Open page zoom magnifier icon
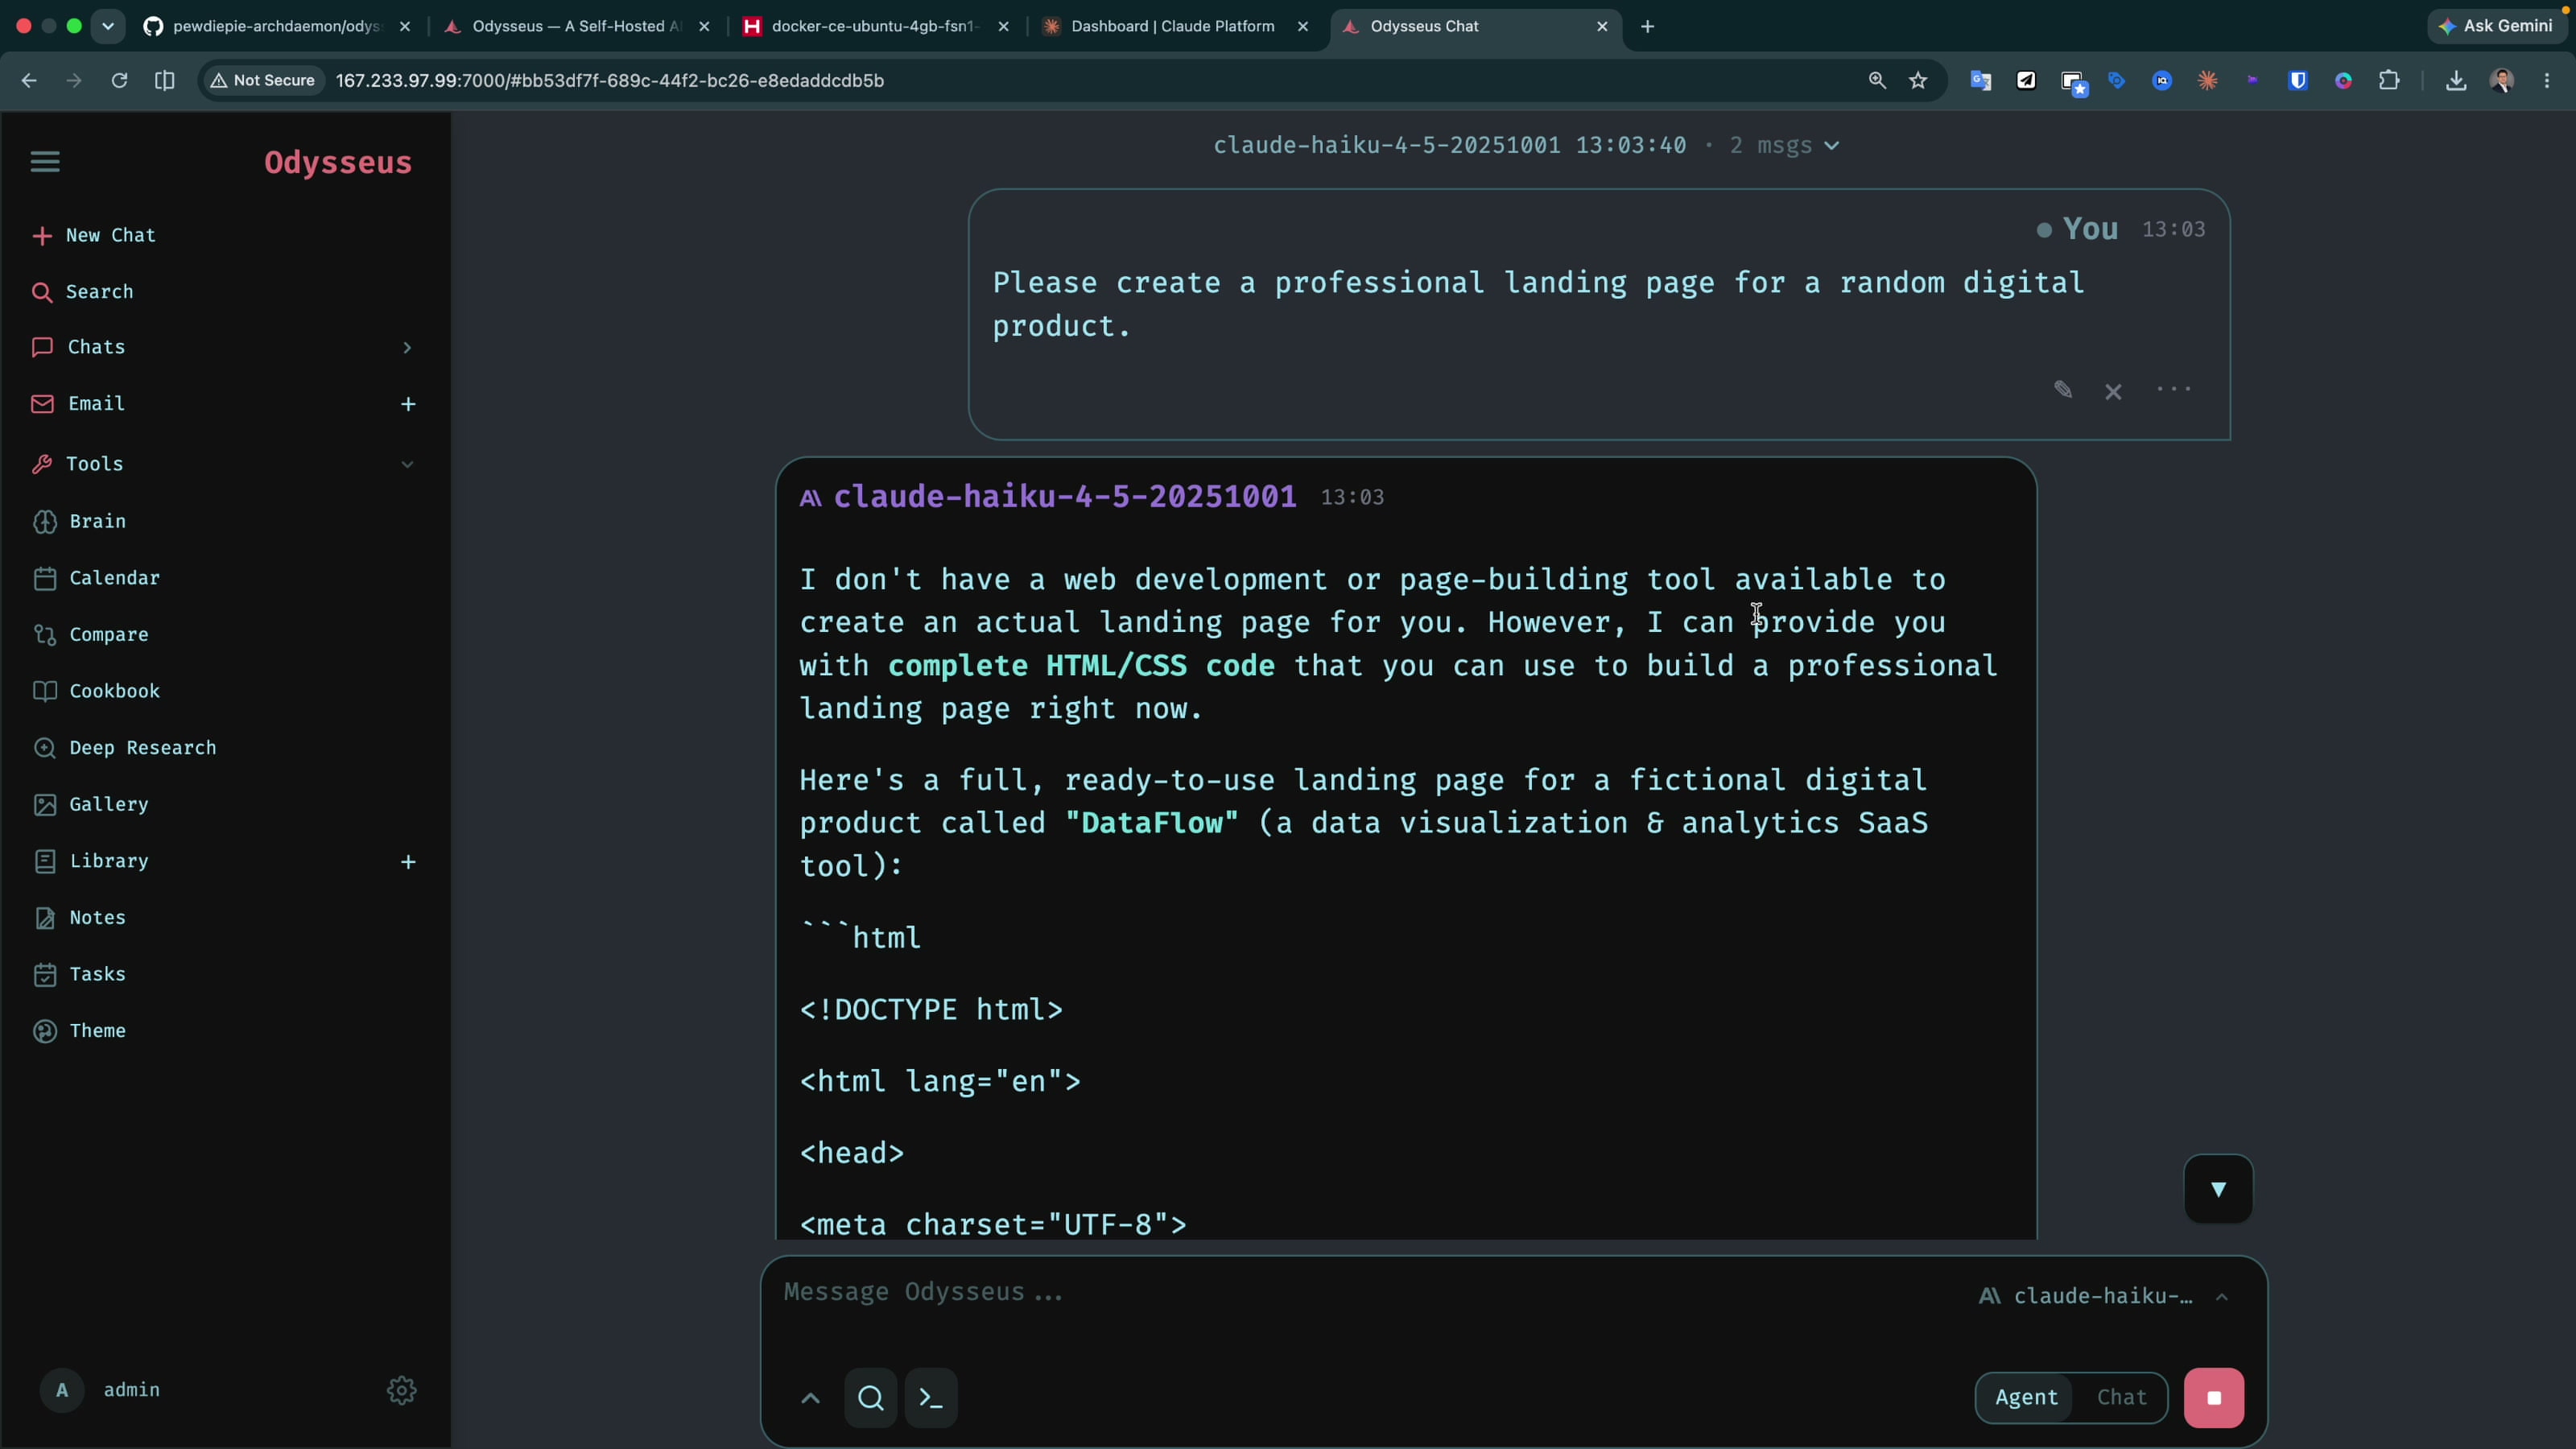Viewport: 2576px width, 1449px height. coord(1877,80)
